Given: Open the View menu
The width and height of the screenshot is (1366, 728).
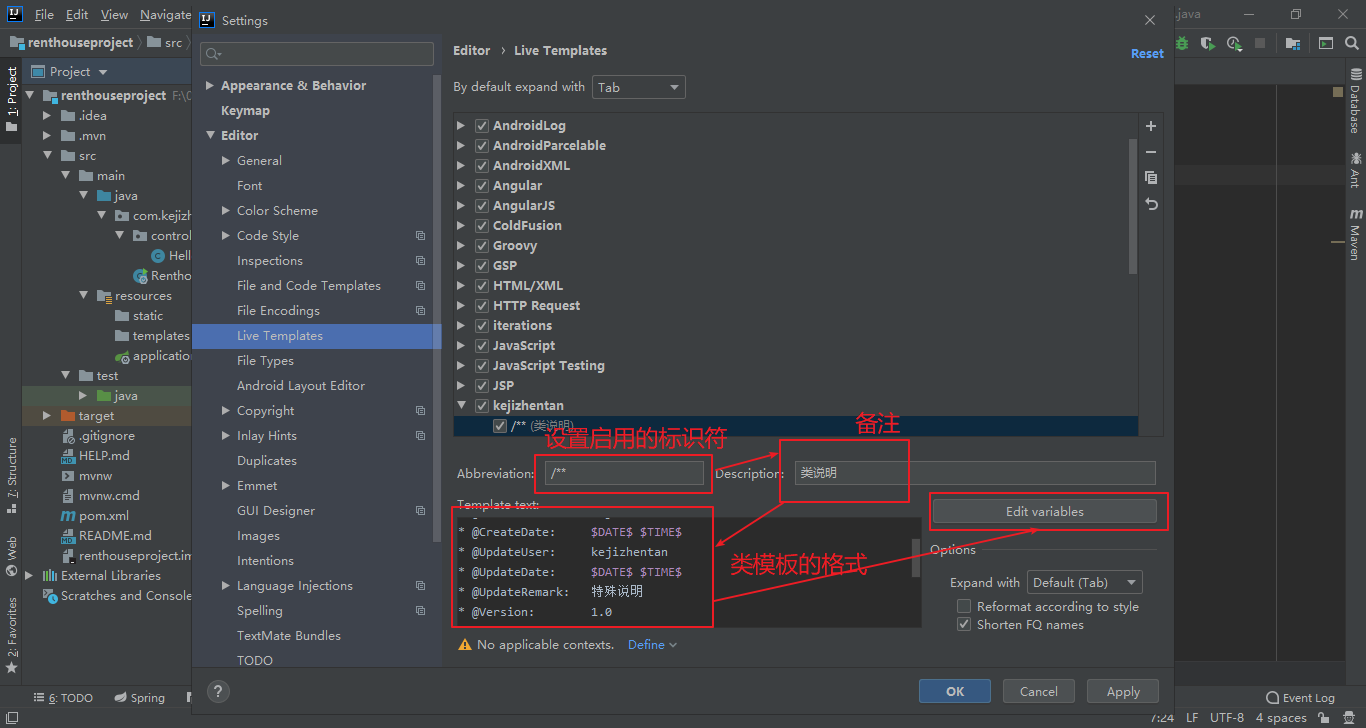Looking at the screenshot, I should coord(114,15).
